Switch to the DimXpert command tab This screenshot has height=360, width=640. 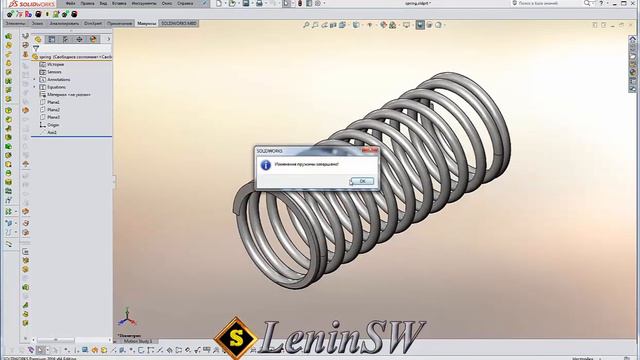pos(93,24)
